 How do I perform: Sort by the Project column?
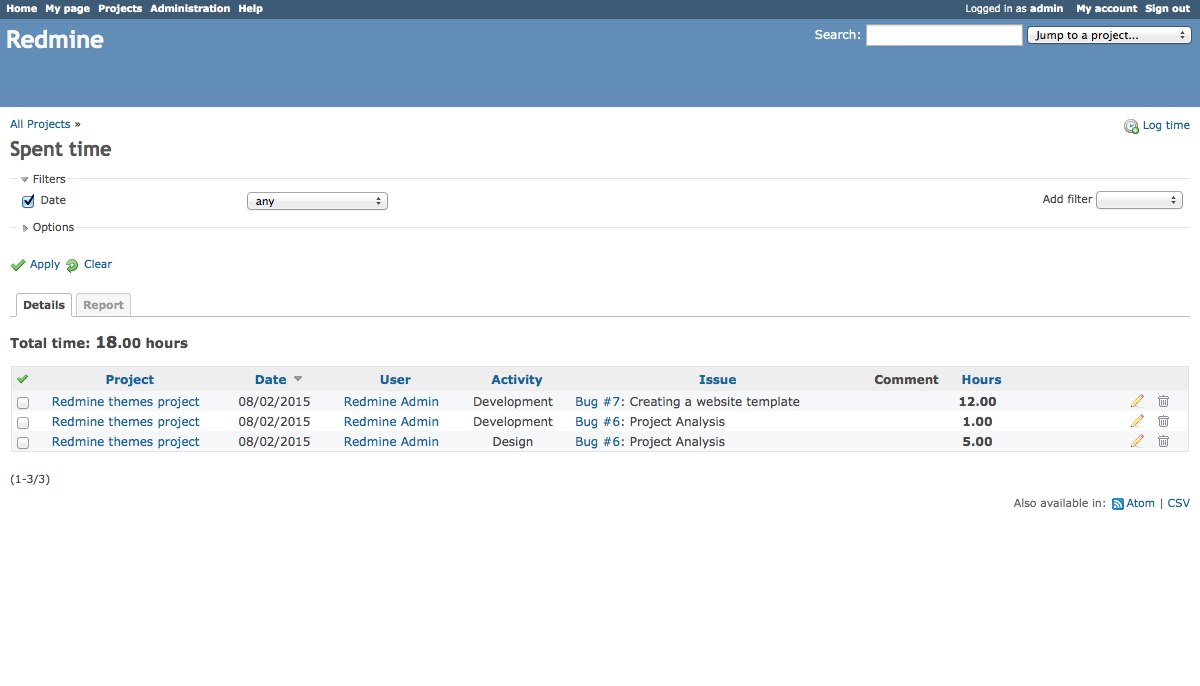tap(130, 380)
